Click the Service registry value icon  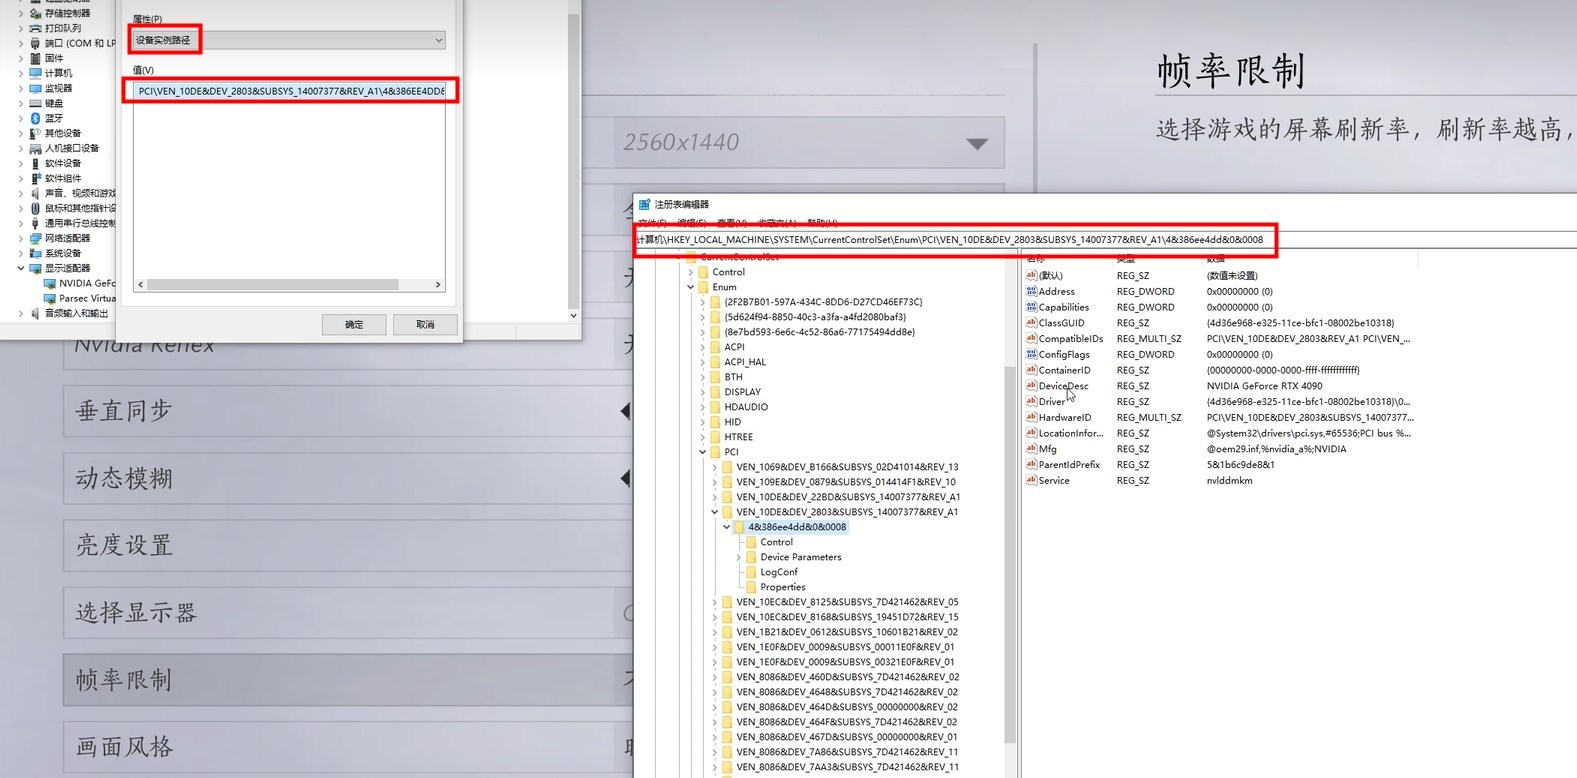pyautogui.click(x=1031, y=481)
